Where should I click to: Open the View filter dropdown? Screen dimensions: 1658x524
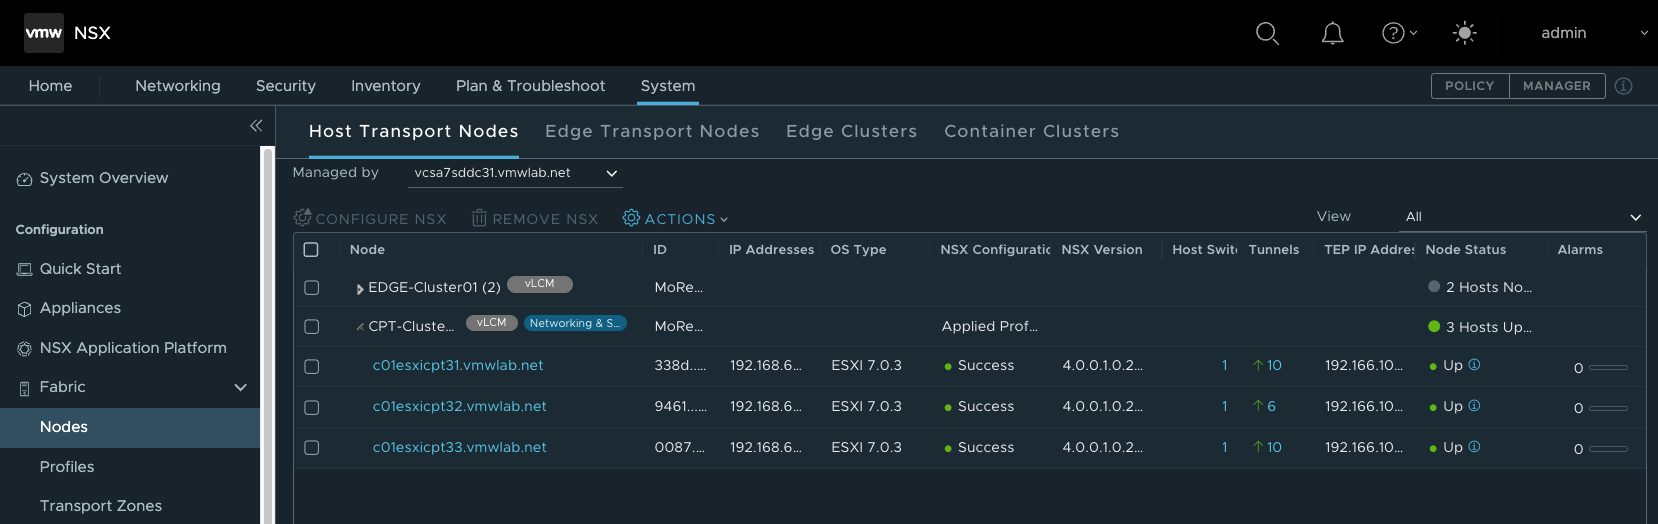(1522, 217)
